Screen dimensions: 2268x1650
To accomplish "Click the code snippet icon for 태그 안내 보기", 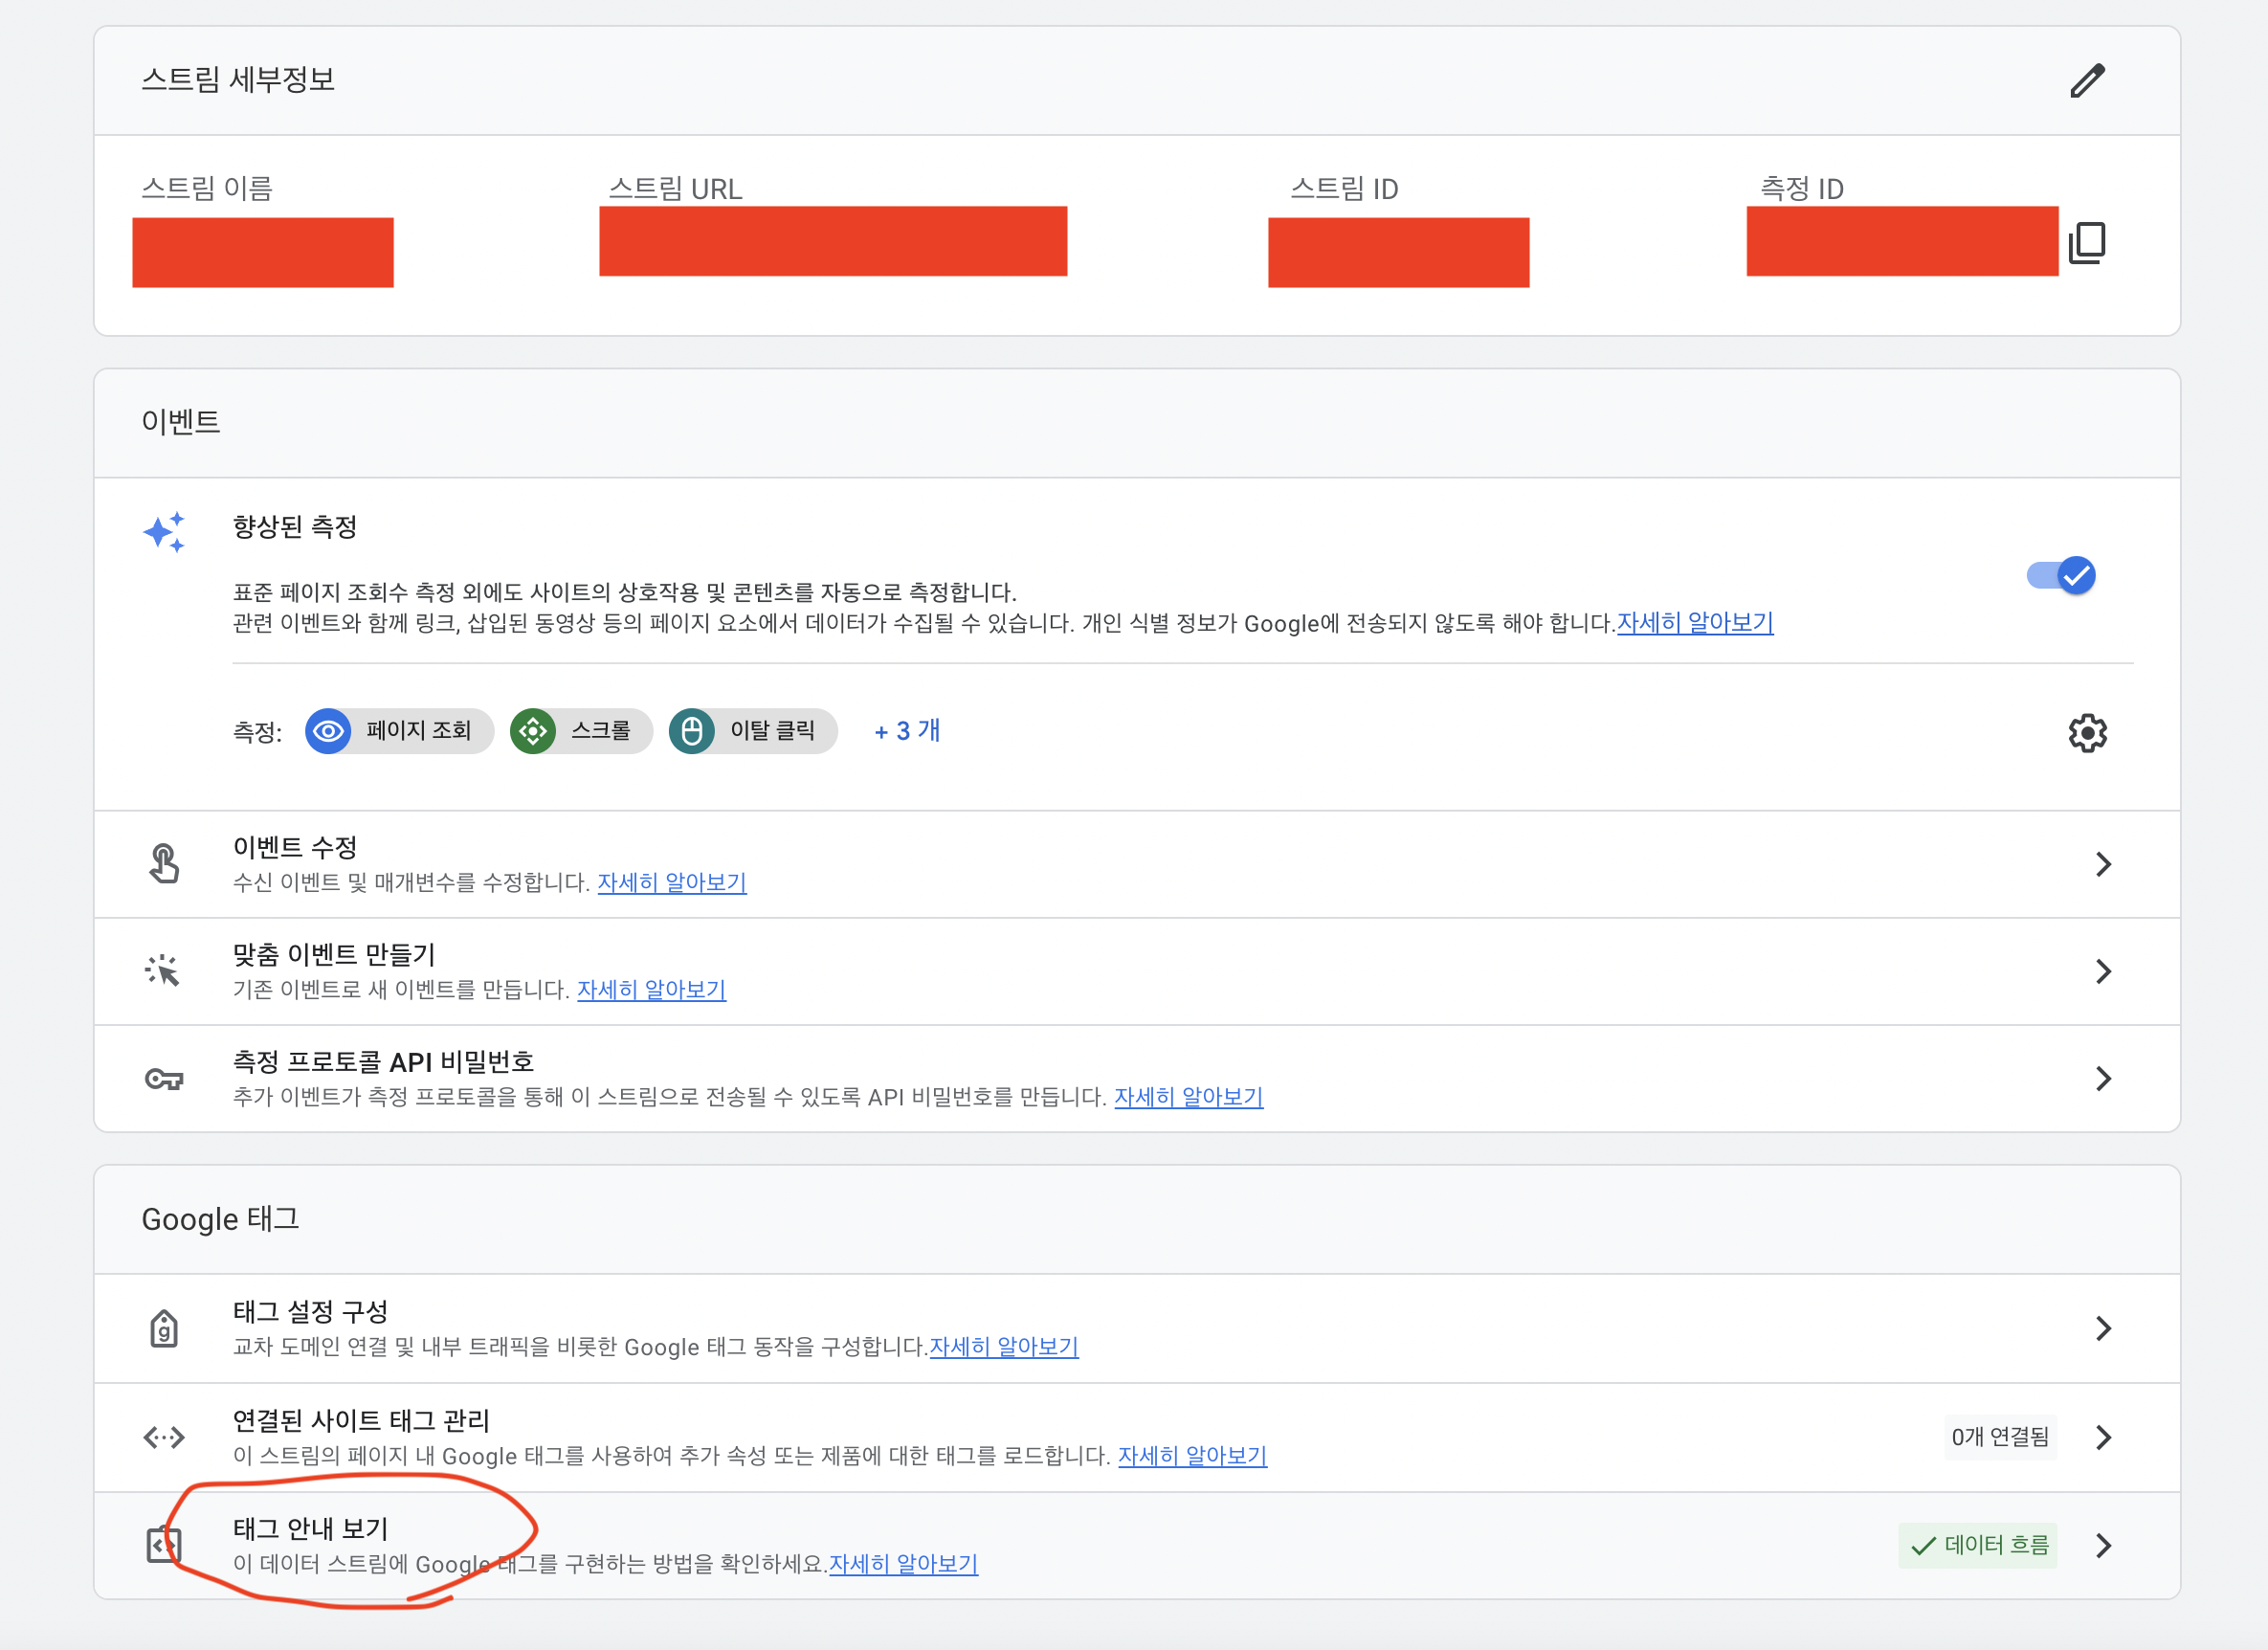I will tap(164, 1545).
